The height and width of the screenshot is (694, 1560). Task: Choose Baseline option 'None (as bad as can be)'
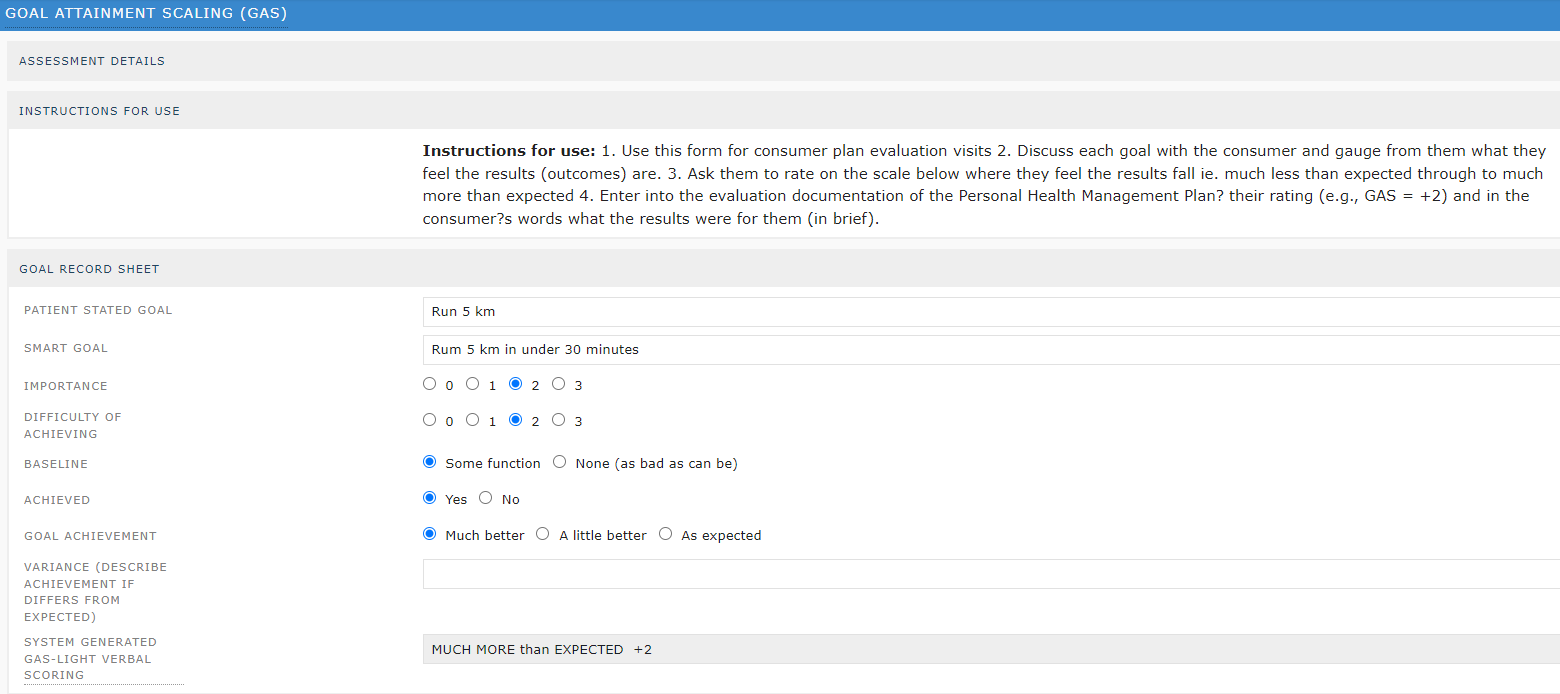(x=559, y=461)
